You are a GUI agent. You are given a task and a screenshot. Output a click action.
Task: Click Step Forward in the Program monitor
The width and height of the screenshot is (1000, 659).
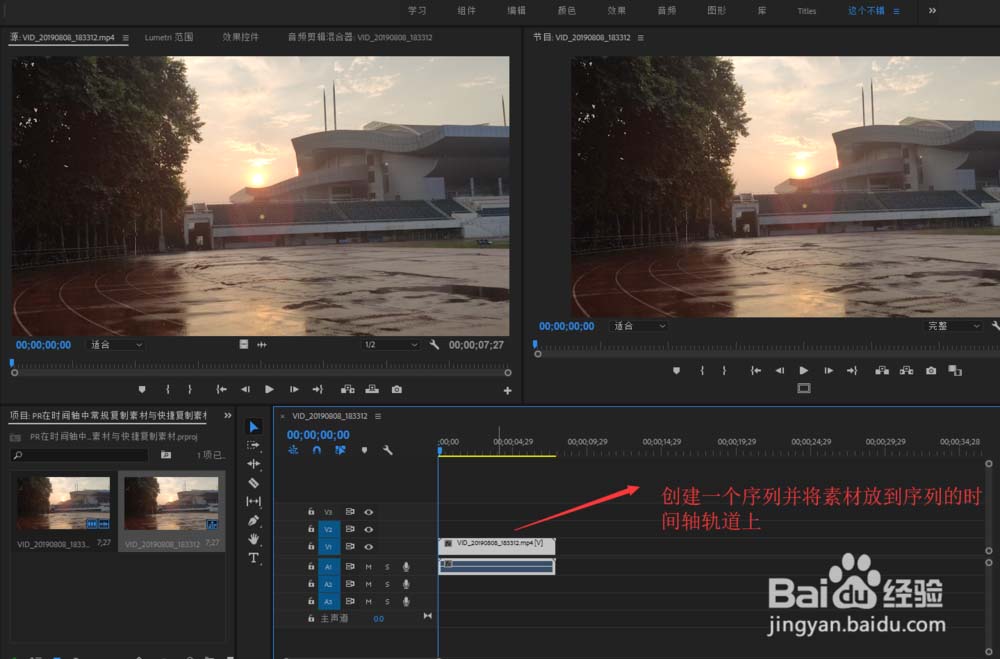tap(829, 369)
